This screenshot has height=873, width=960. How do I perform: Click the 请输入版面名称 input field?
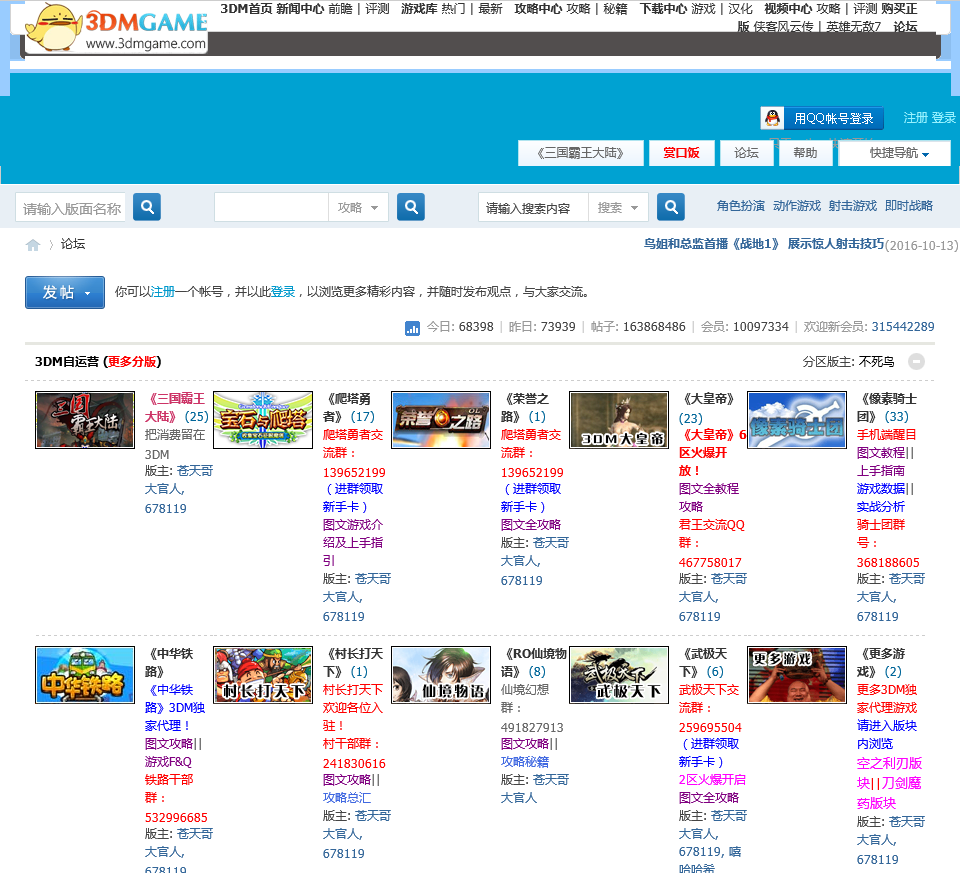click(71, 208)
